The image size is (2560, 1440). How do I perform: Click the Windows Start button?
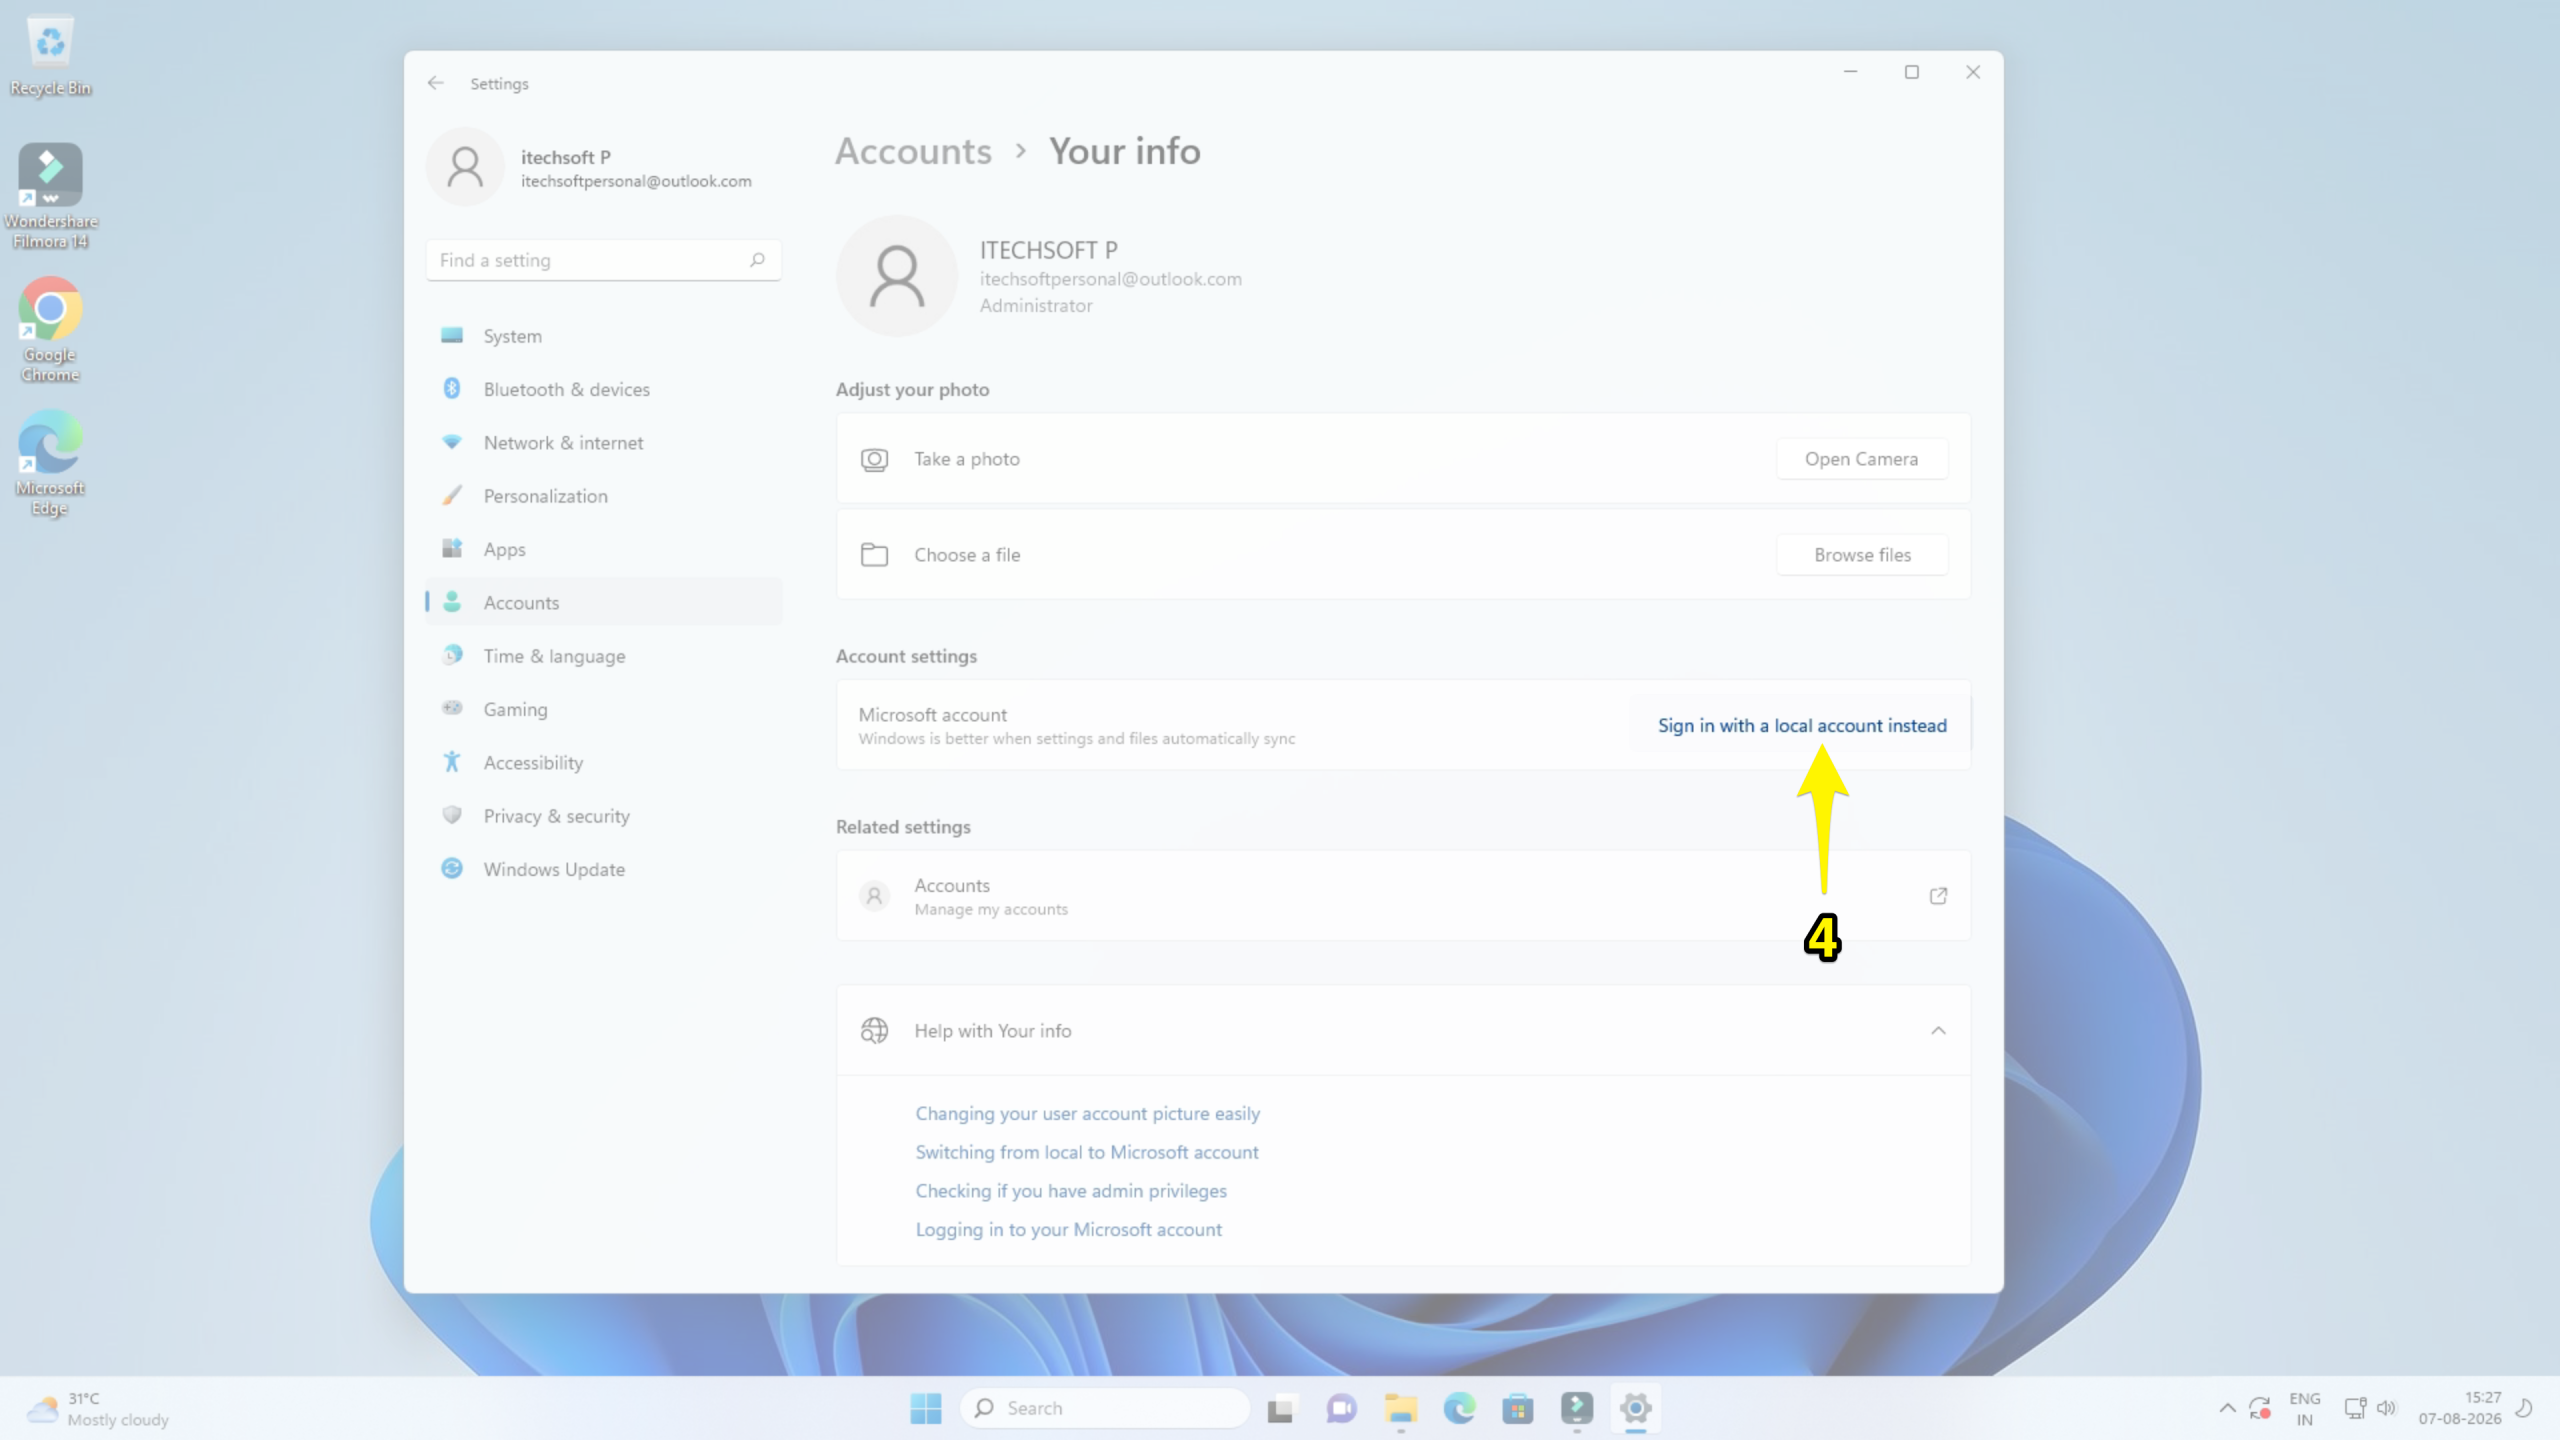[x=925, y=1409]
